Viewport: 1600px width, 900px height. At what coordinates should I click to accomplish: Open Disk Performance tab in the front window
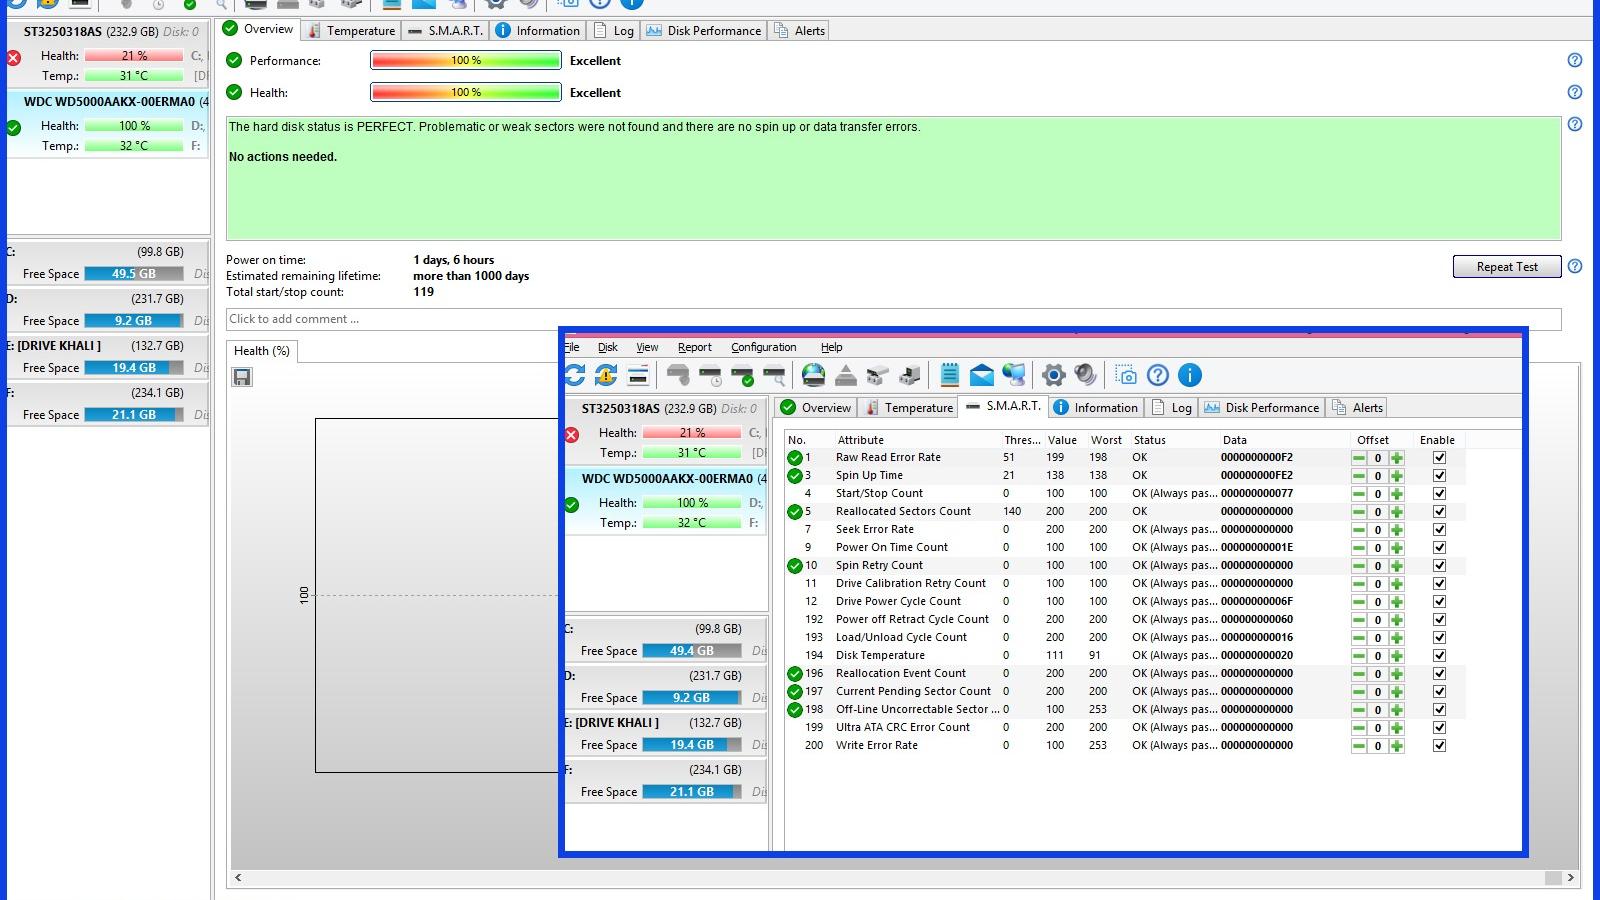(x=1262, y=407)
